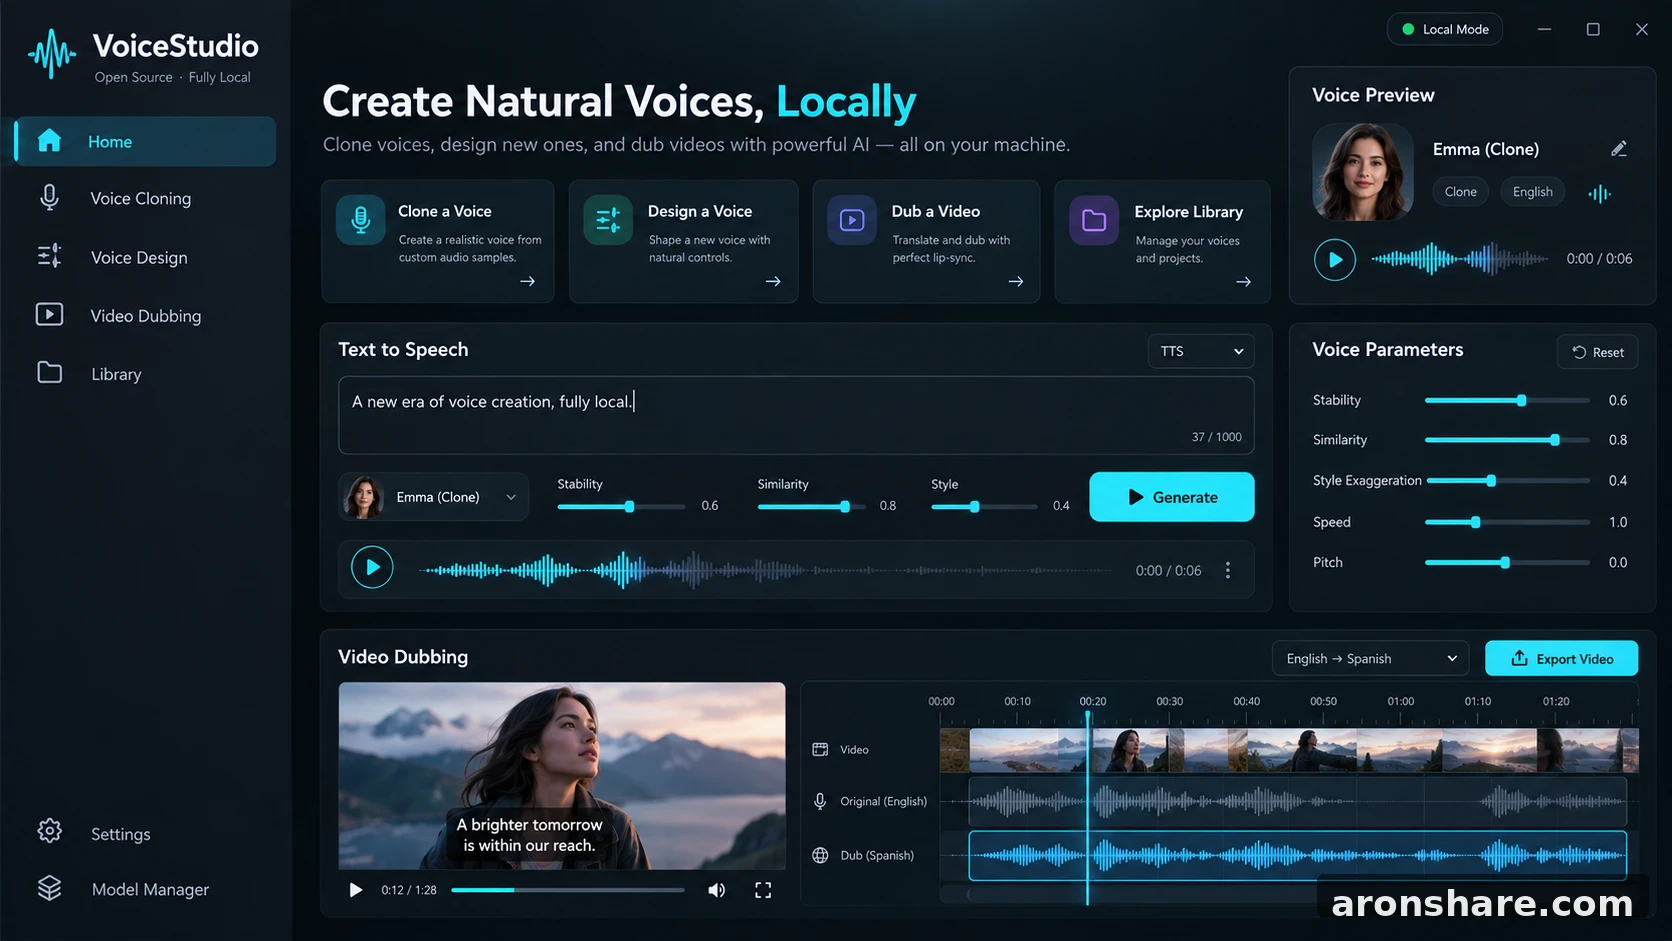Click the fullscreen icon under video preview
1672x941 pixels.
click(x=763, y=890)
